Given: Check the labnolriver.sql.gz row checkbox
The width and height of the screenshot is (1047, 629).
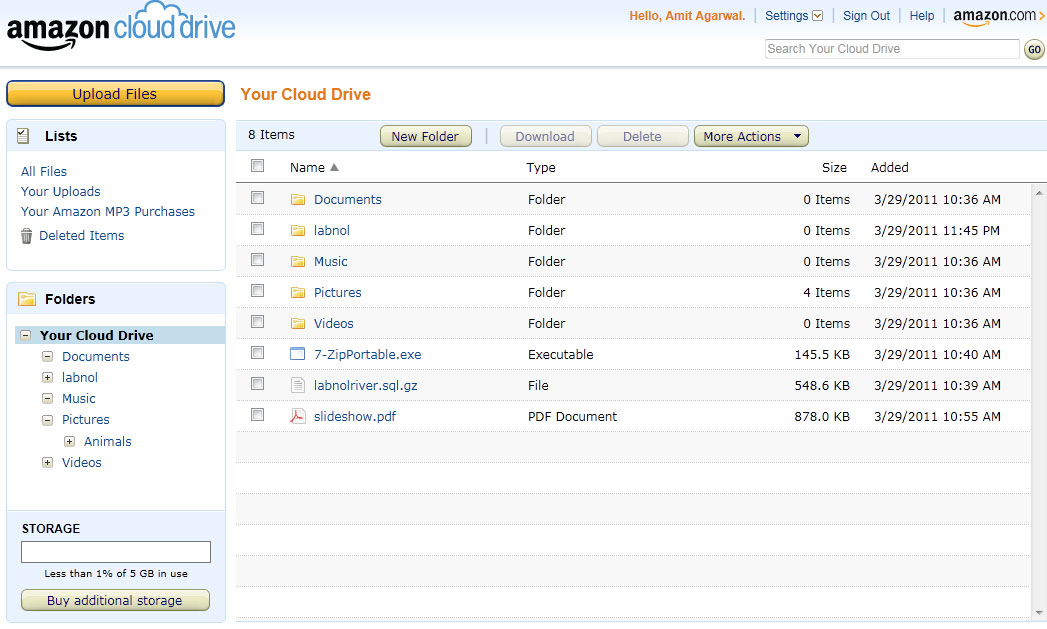Looking at the screenshot, I should tap(258, 384).
